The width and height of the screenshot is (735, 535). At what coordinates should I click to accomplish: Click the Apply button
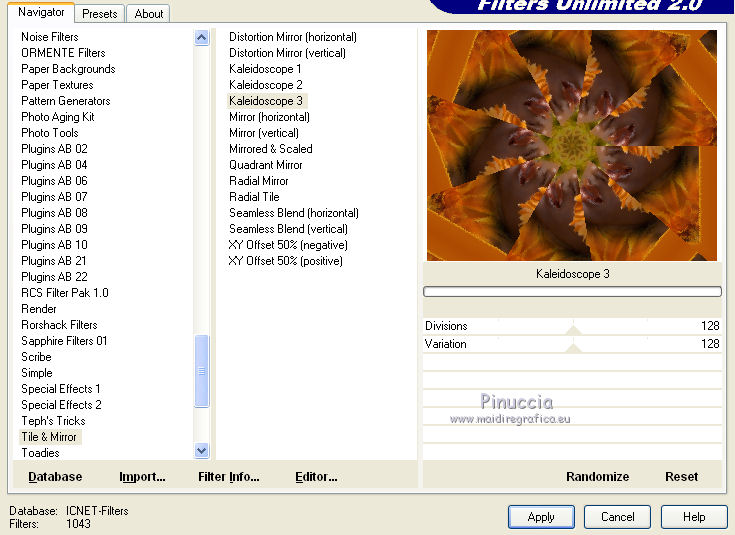point(541,517)
